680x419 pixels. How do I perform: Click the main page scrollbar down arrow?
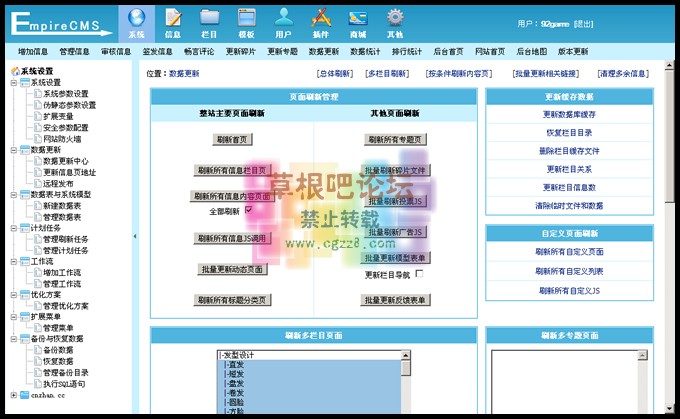click(669, 408)
